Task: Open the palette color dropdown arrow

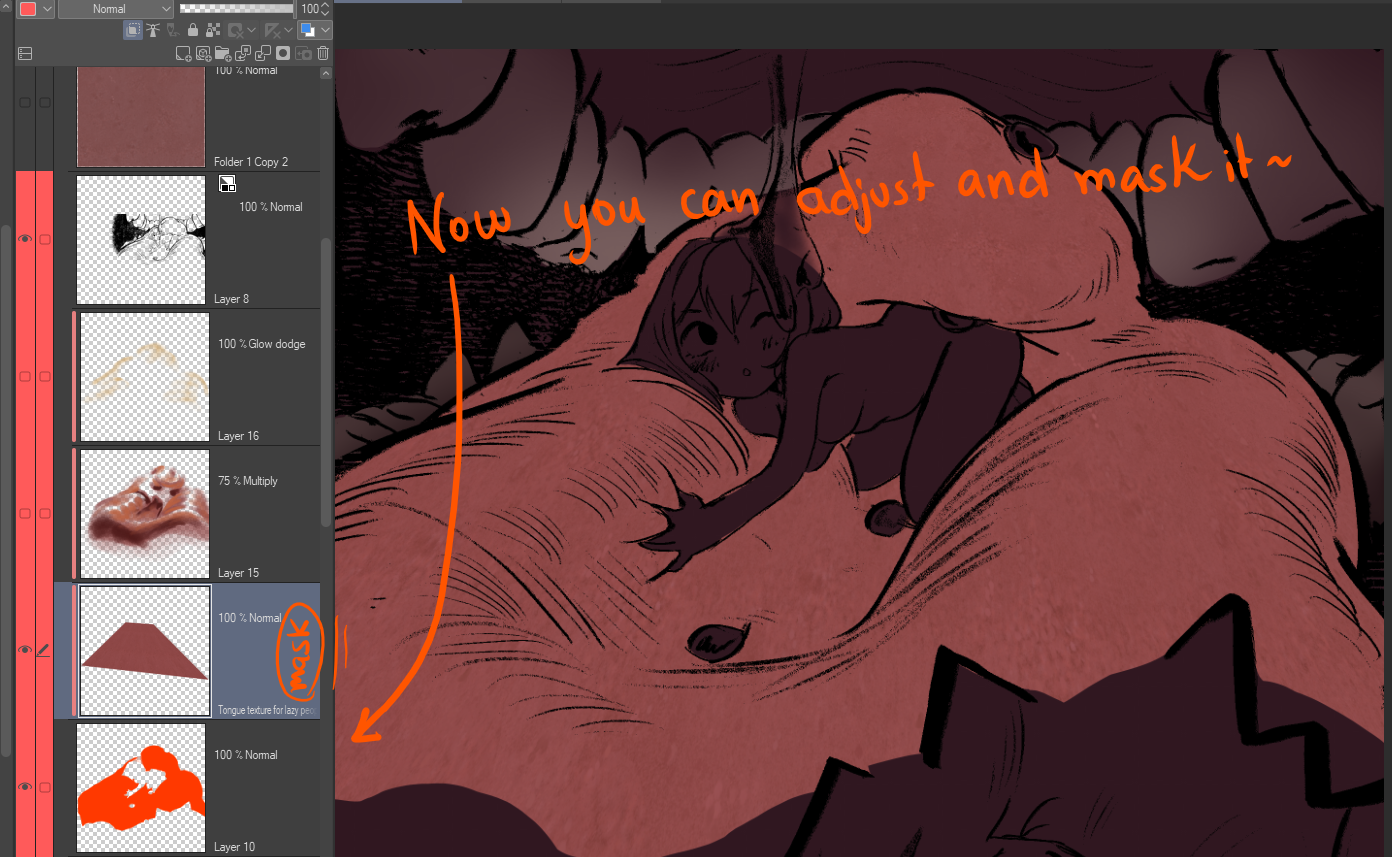Action: pyautogui.click(x=47, y=9)
